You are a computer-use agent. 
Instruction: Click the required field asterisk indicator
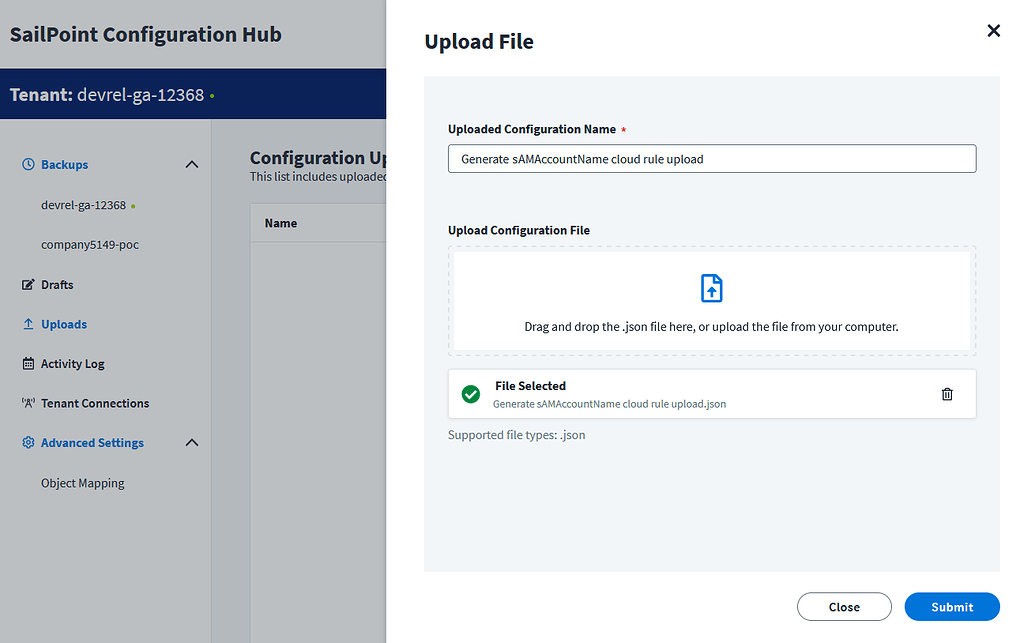click(x=625, y=128)
